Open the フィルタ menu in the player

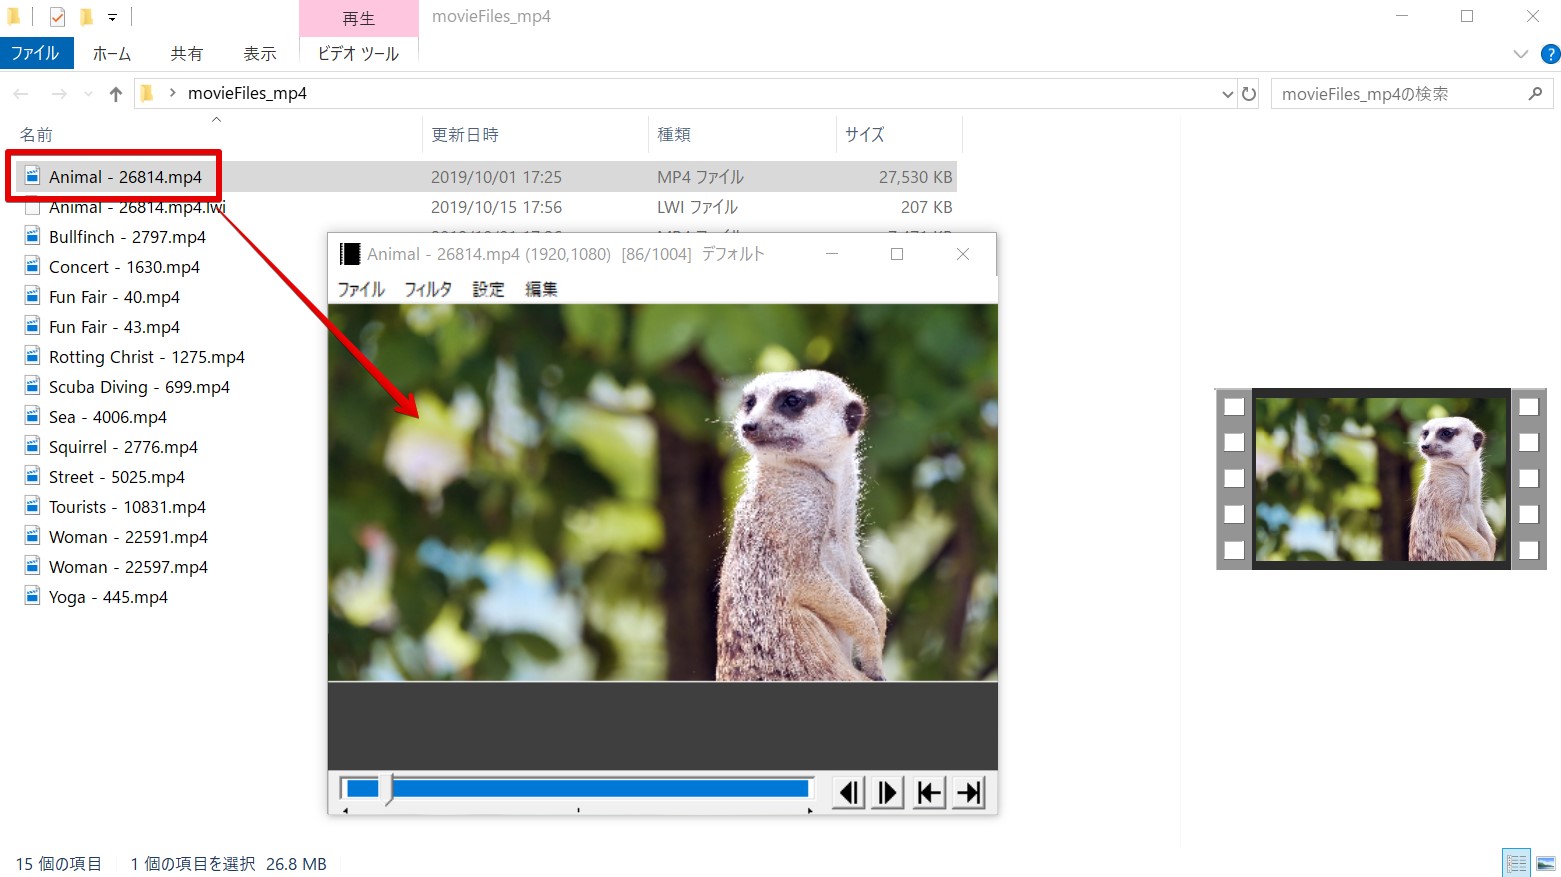(x=427, y=289)
